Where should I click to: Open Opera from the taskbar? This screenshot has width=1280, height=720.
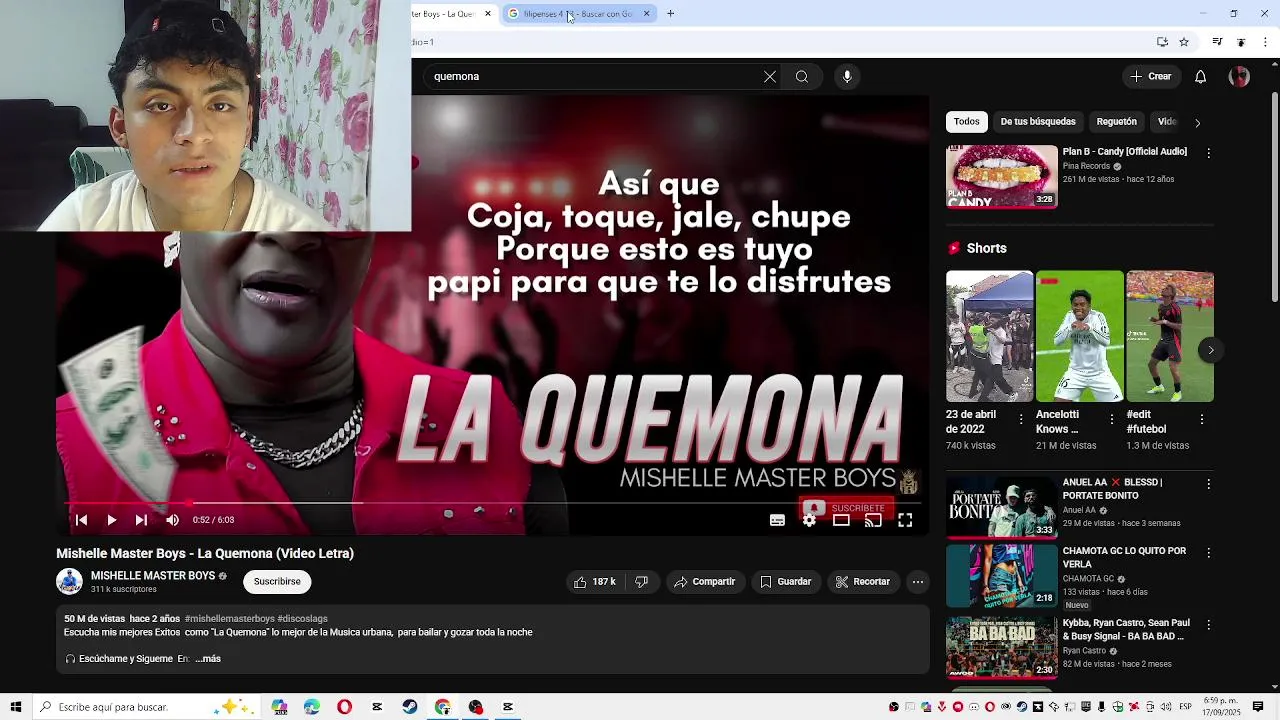pos(344,707)
